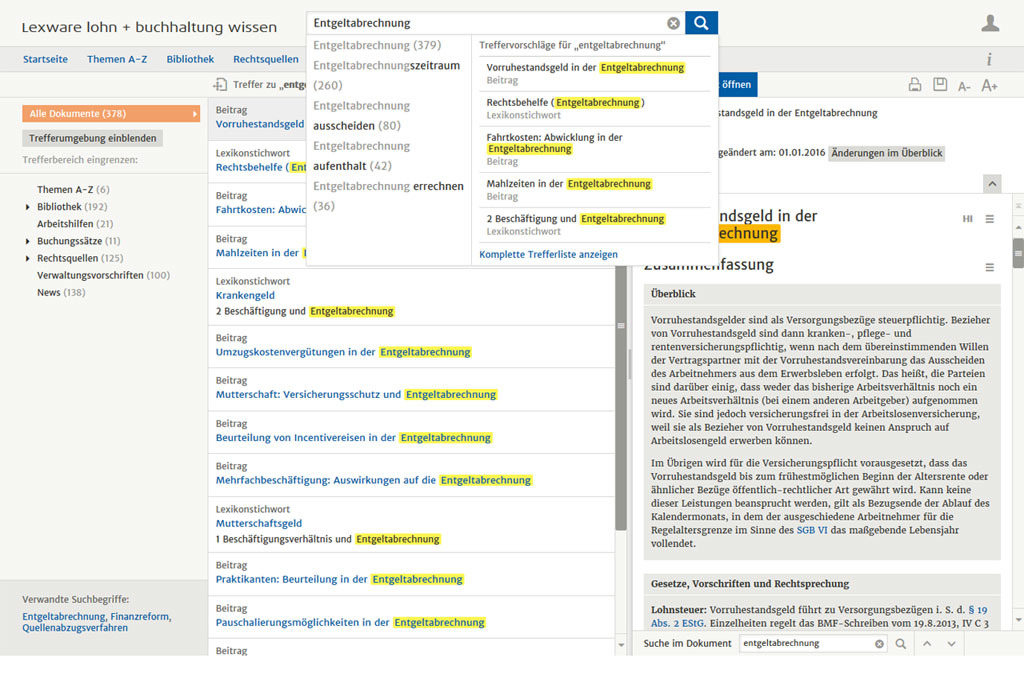The height and width of the screenshot is (678, 1024).
Task: Open the user profile icon
Action: point(990,24)
